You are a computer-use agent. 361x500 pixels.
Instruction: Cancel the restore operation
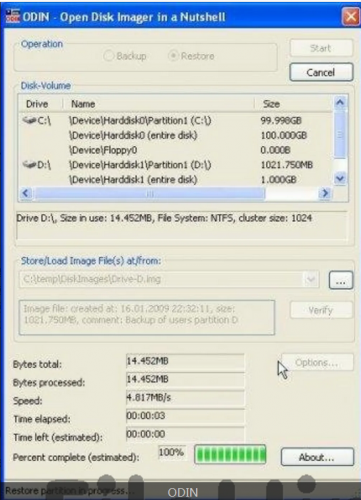tap(321, 72)
